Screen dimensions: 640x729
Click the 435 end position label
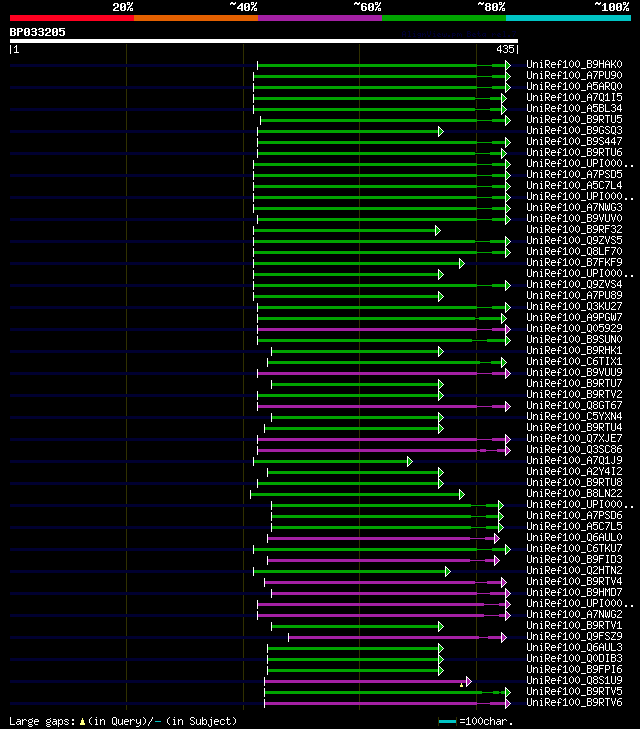pyautogui.click(x=505, y=49)
